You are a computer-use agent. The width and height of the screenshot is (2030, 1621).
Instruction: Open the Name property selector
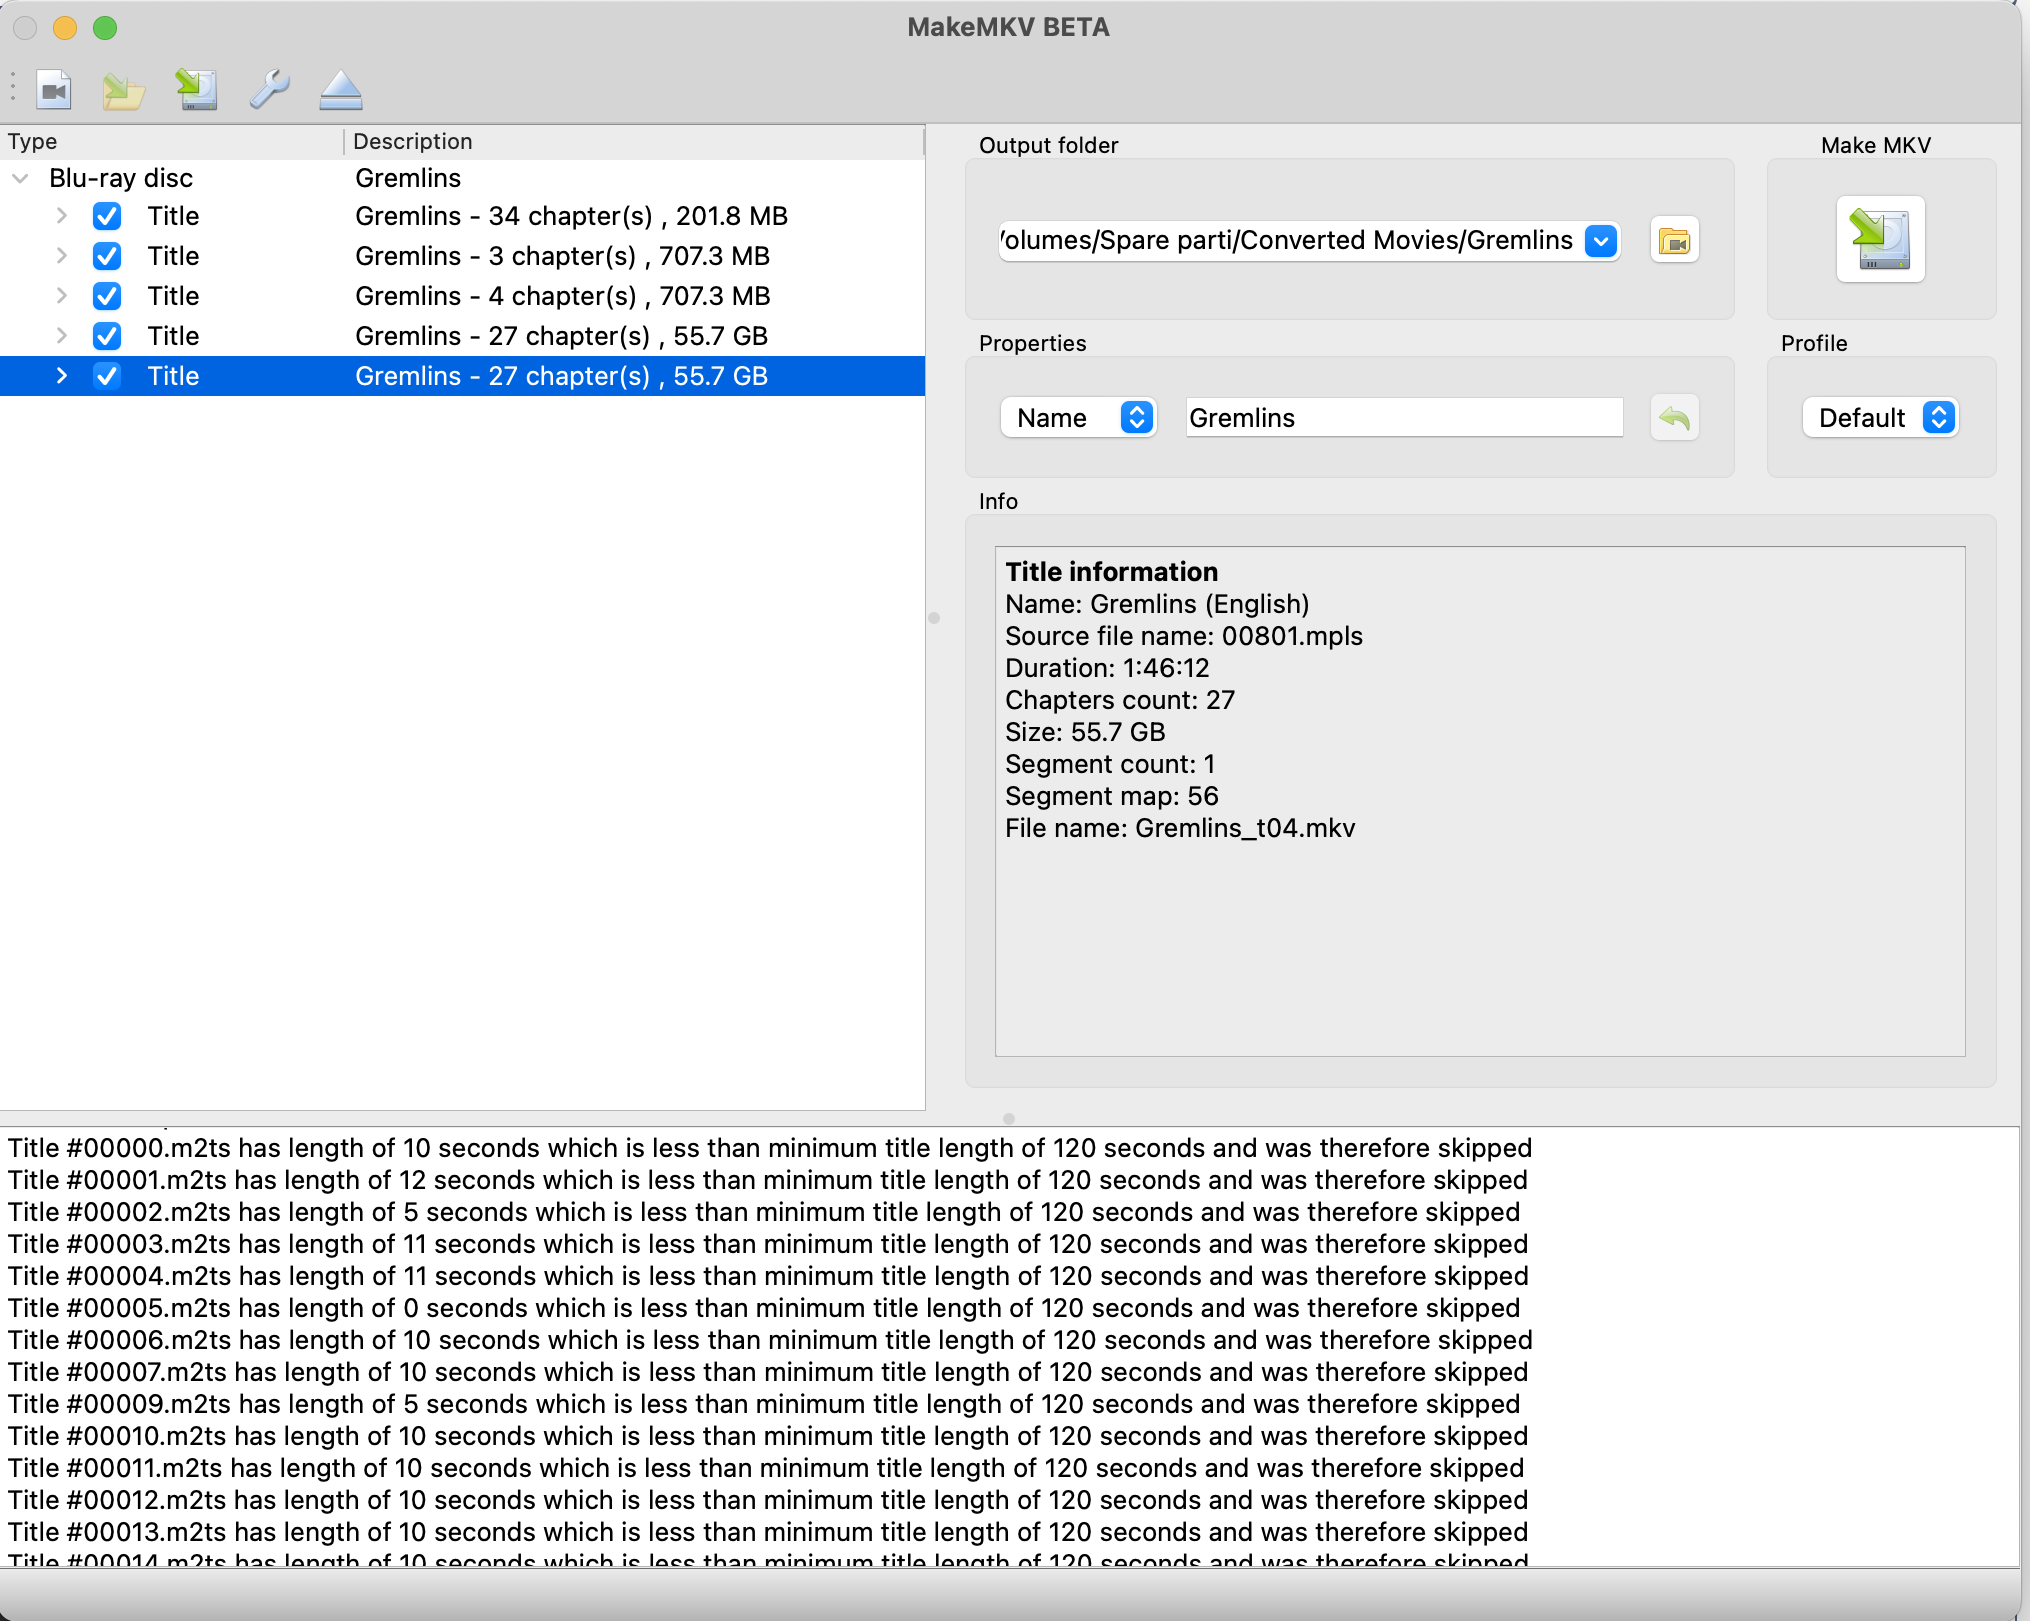pyautogui.click(x=1079, y=417)
